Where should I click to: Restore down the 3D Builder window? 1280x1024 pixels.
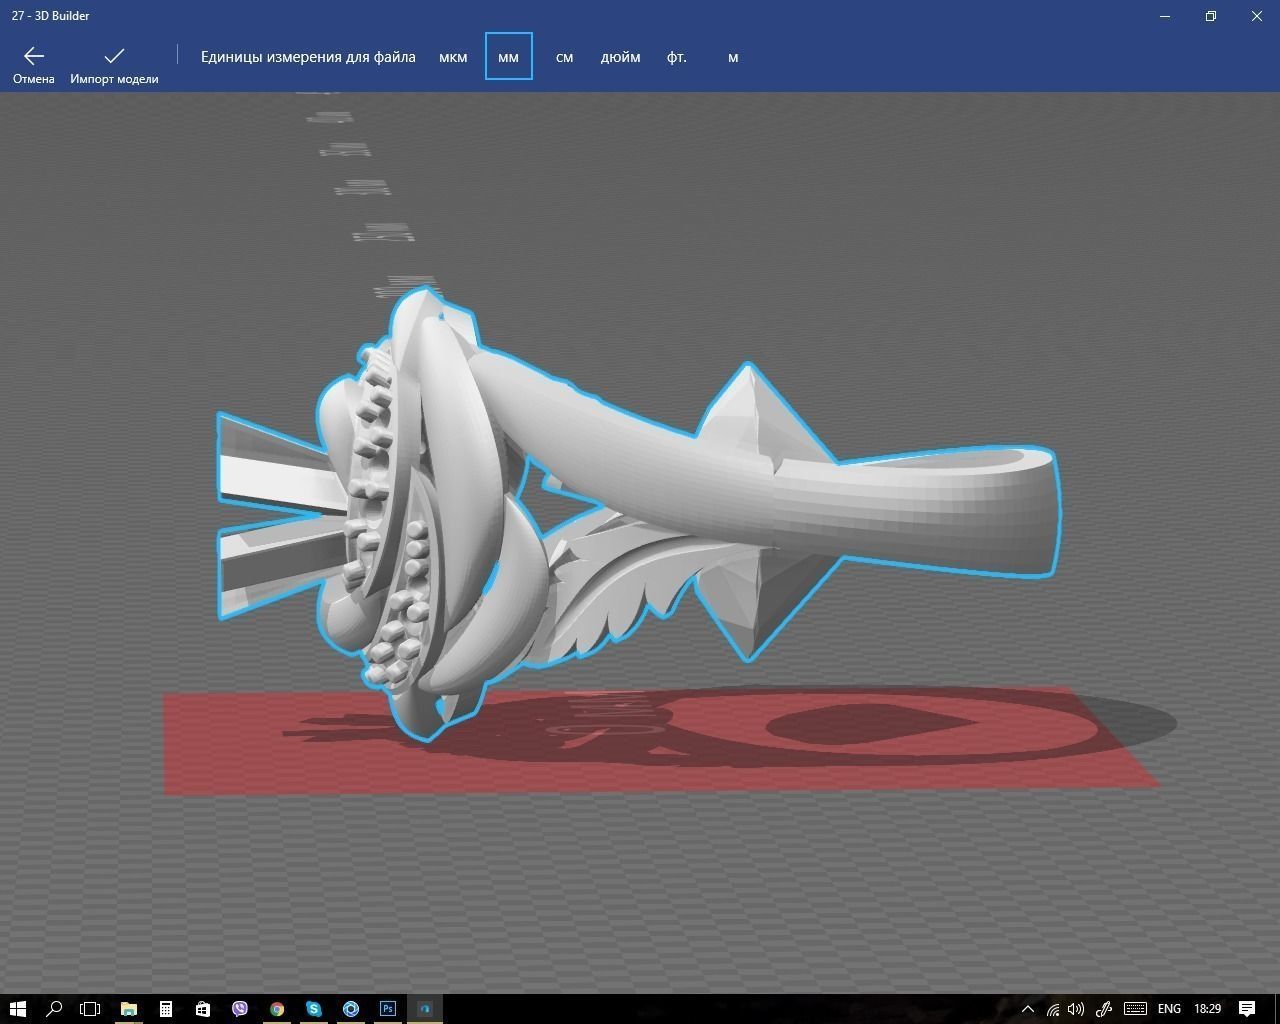[x=1211, y=16]
